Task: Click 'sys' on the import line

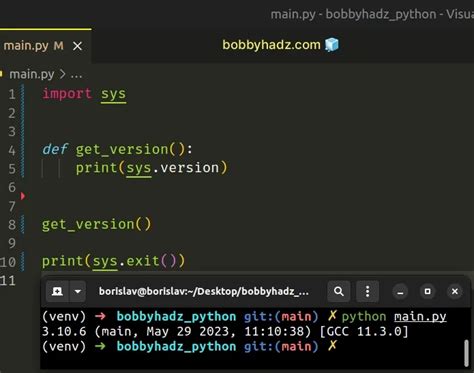Action: (113, 94)
